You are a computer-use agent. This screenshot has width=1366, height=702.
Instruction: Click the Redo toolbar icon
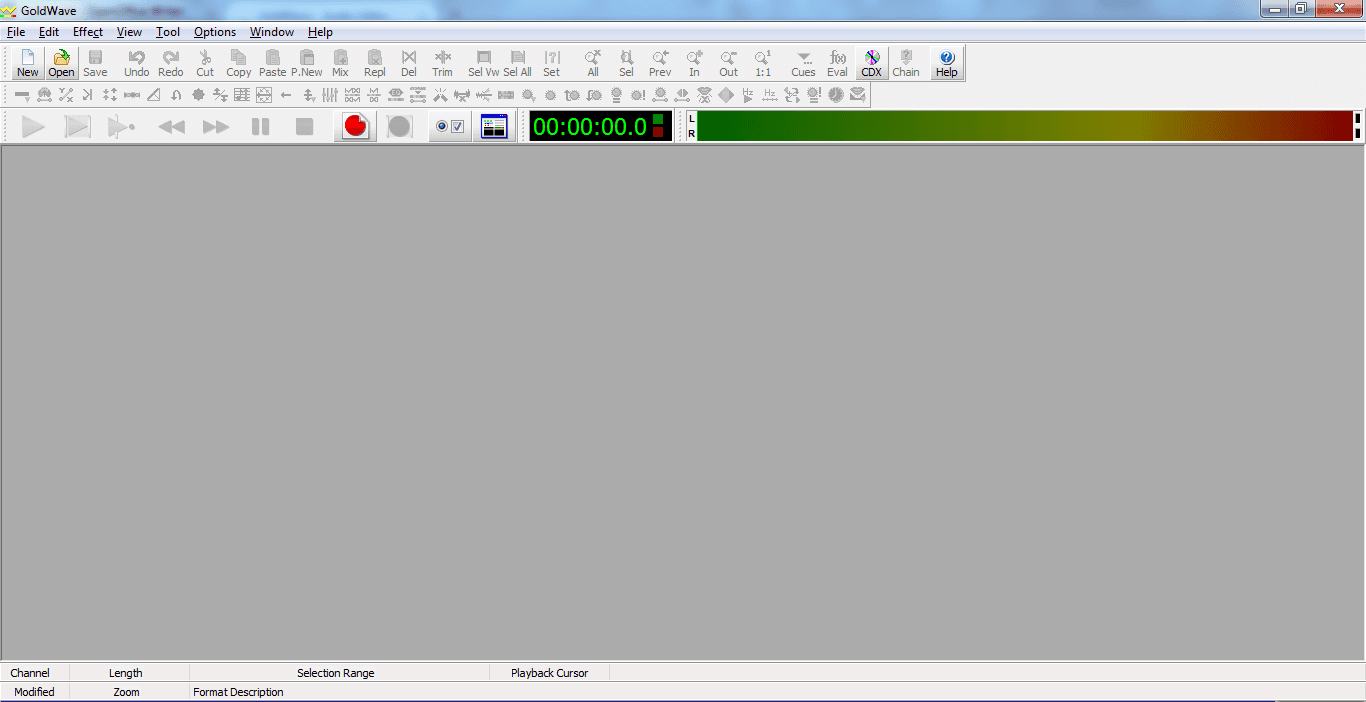tap(171, 63)
